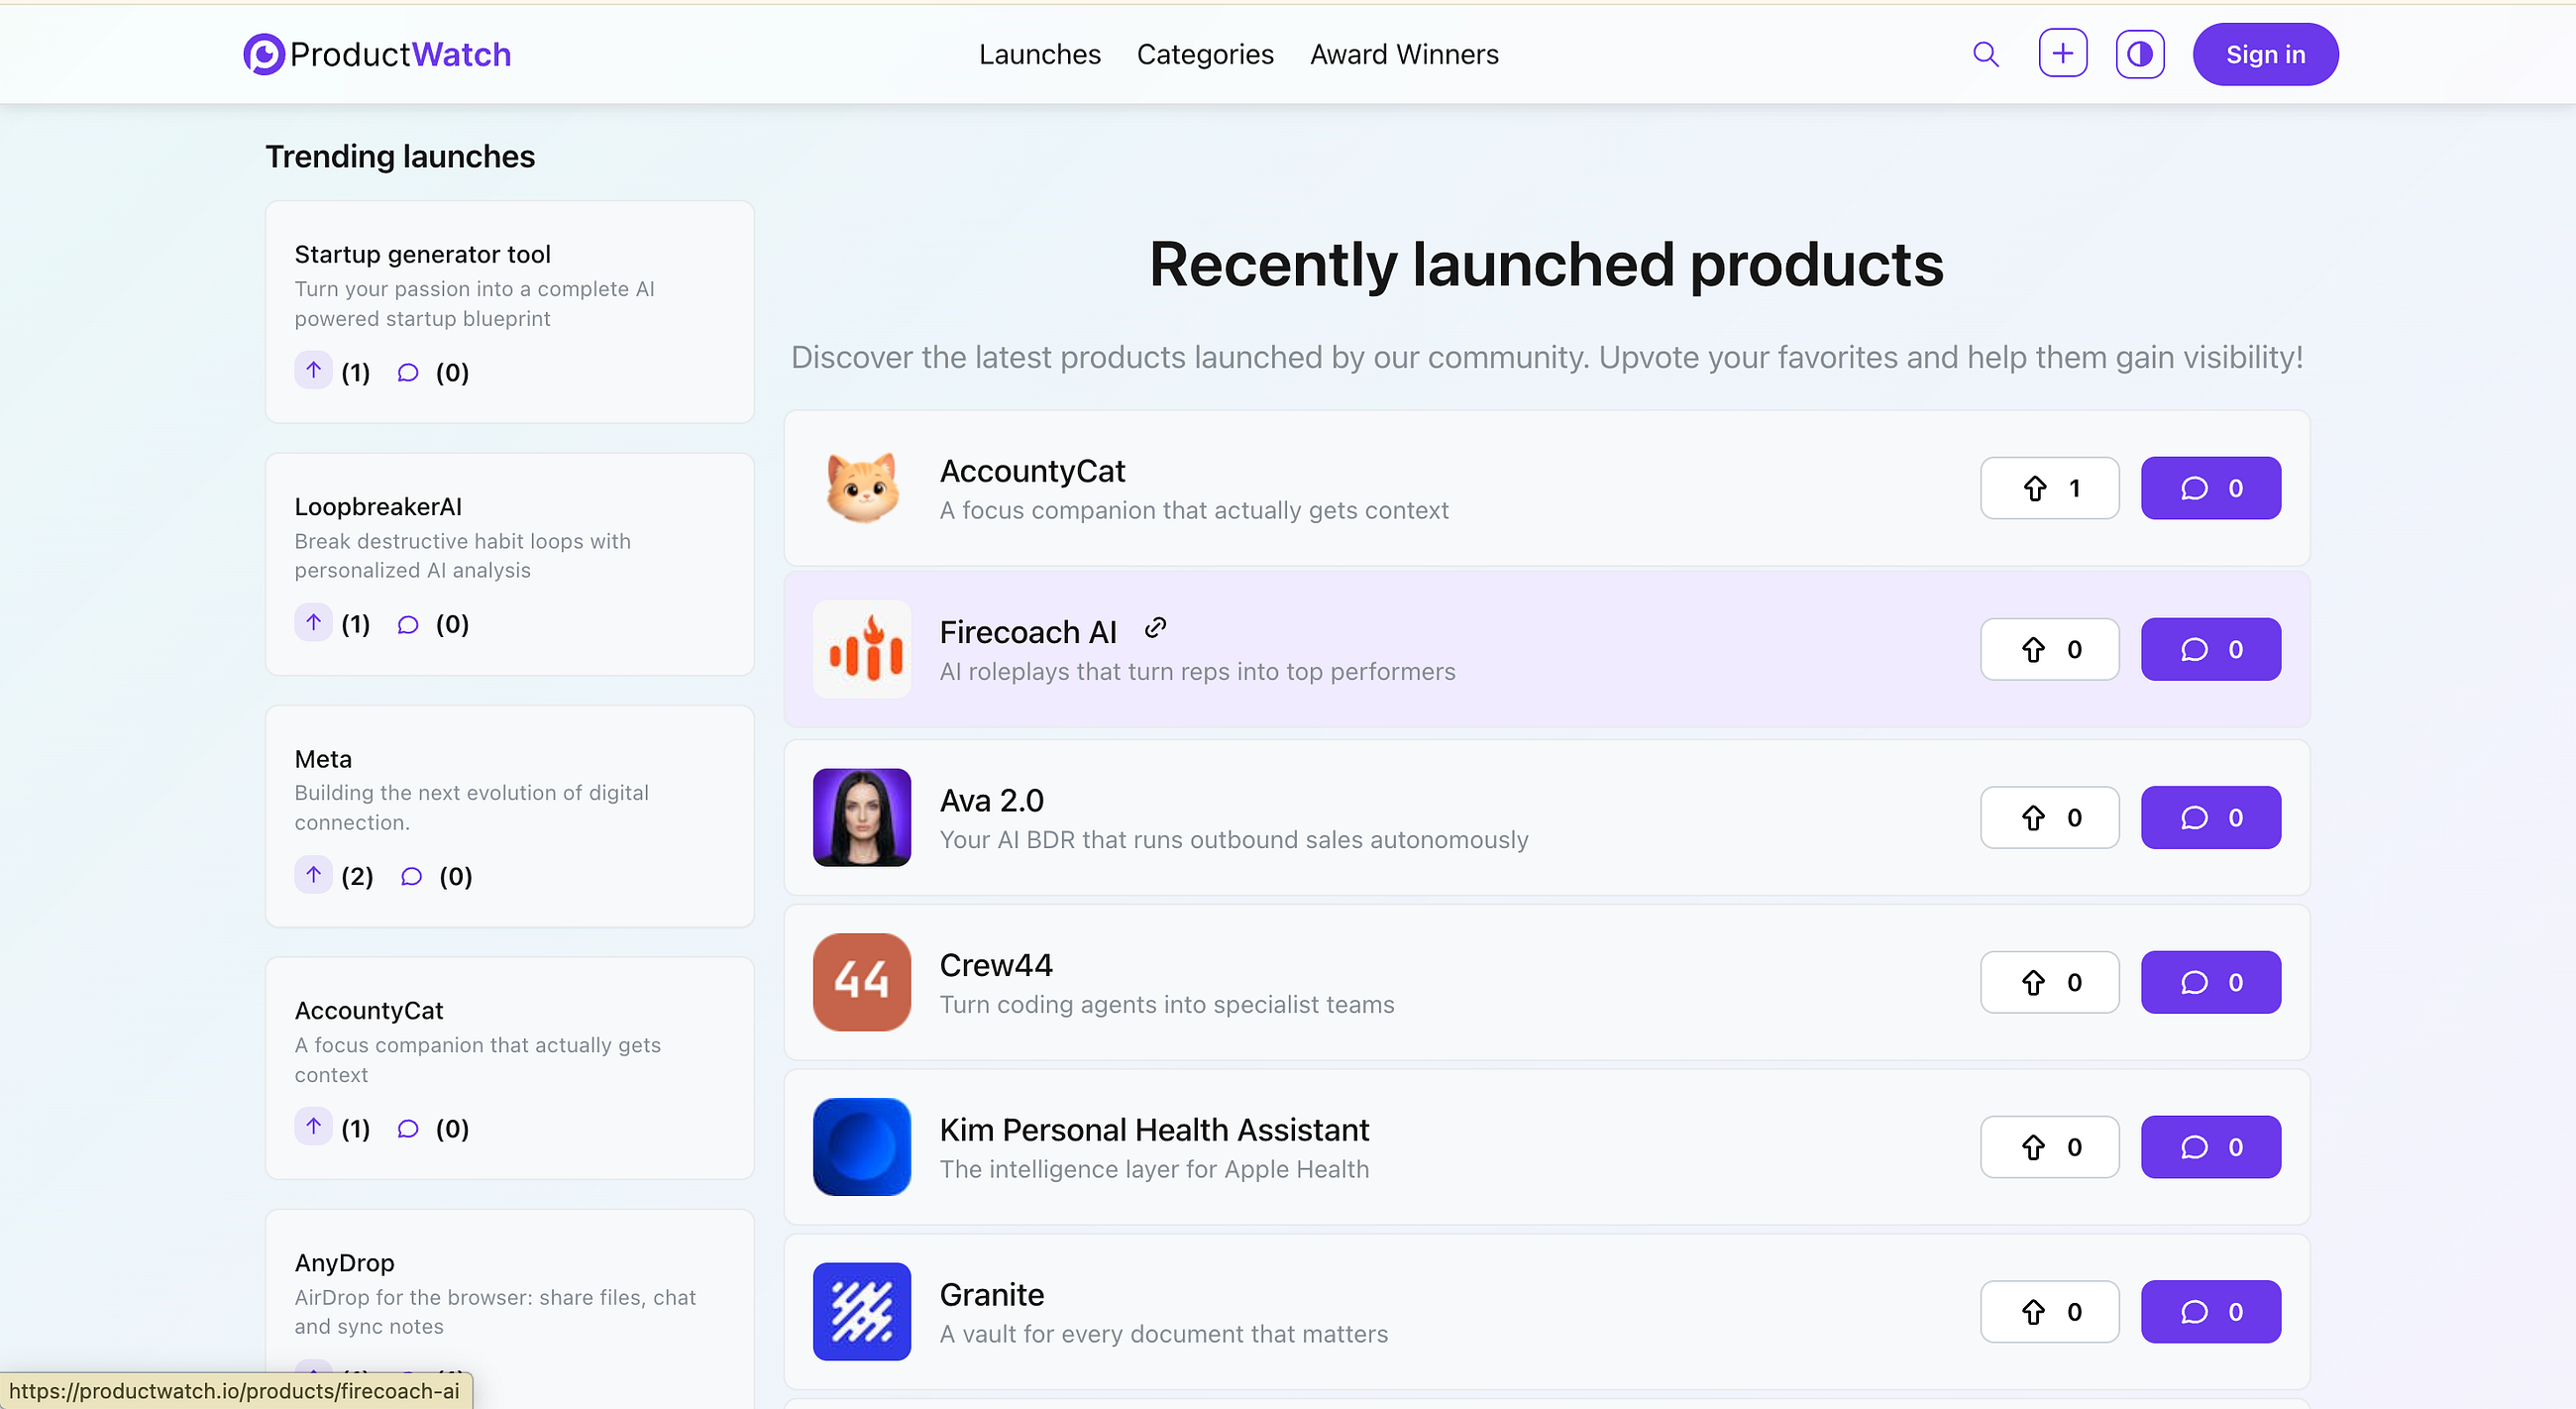Upvote Crew44

pyautogui.click(x=2050, y=982)
